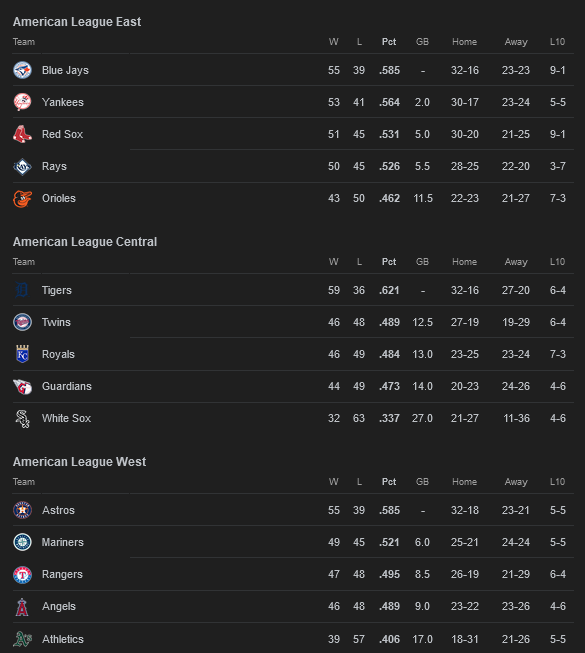
Task: Click the Yankees team logo
Action: [x=22, y=102]
